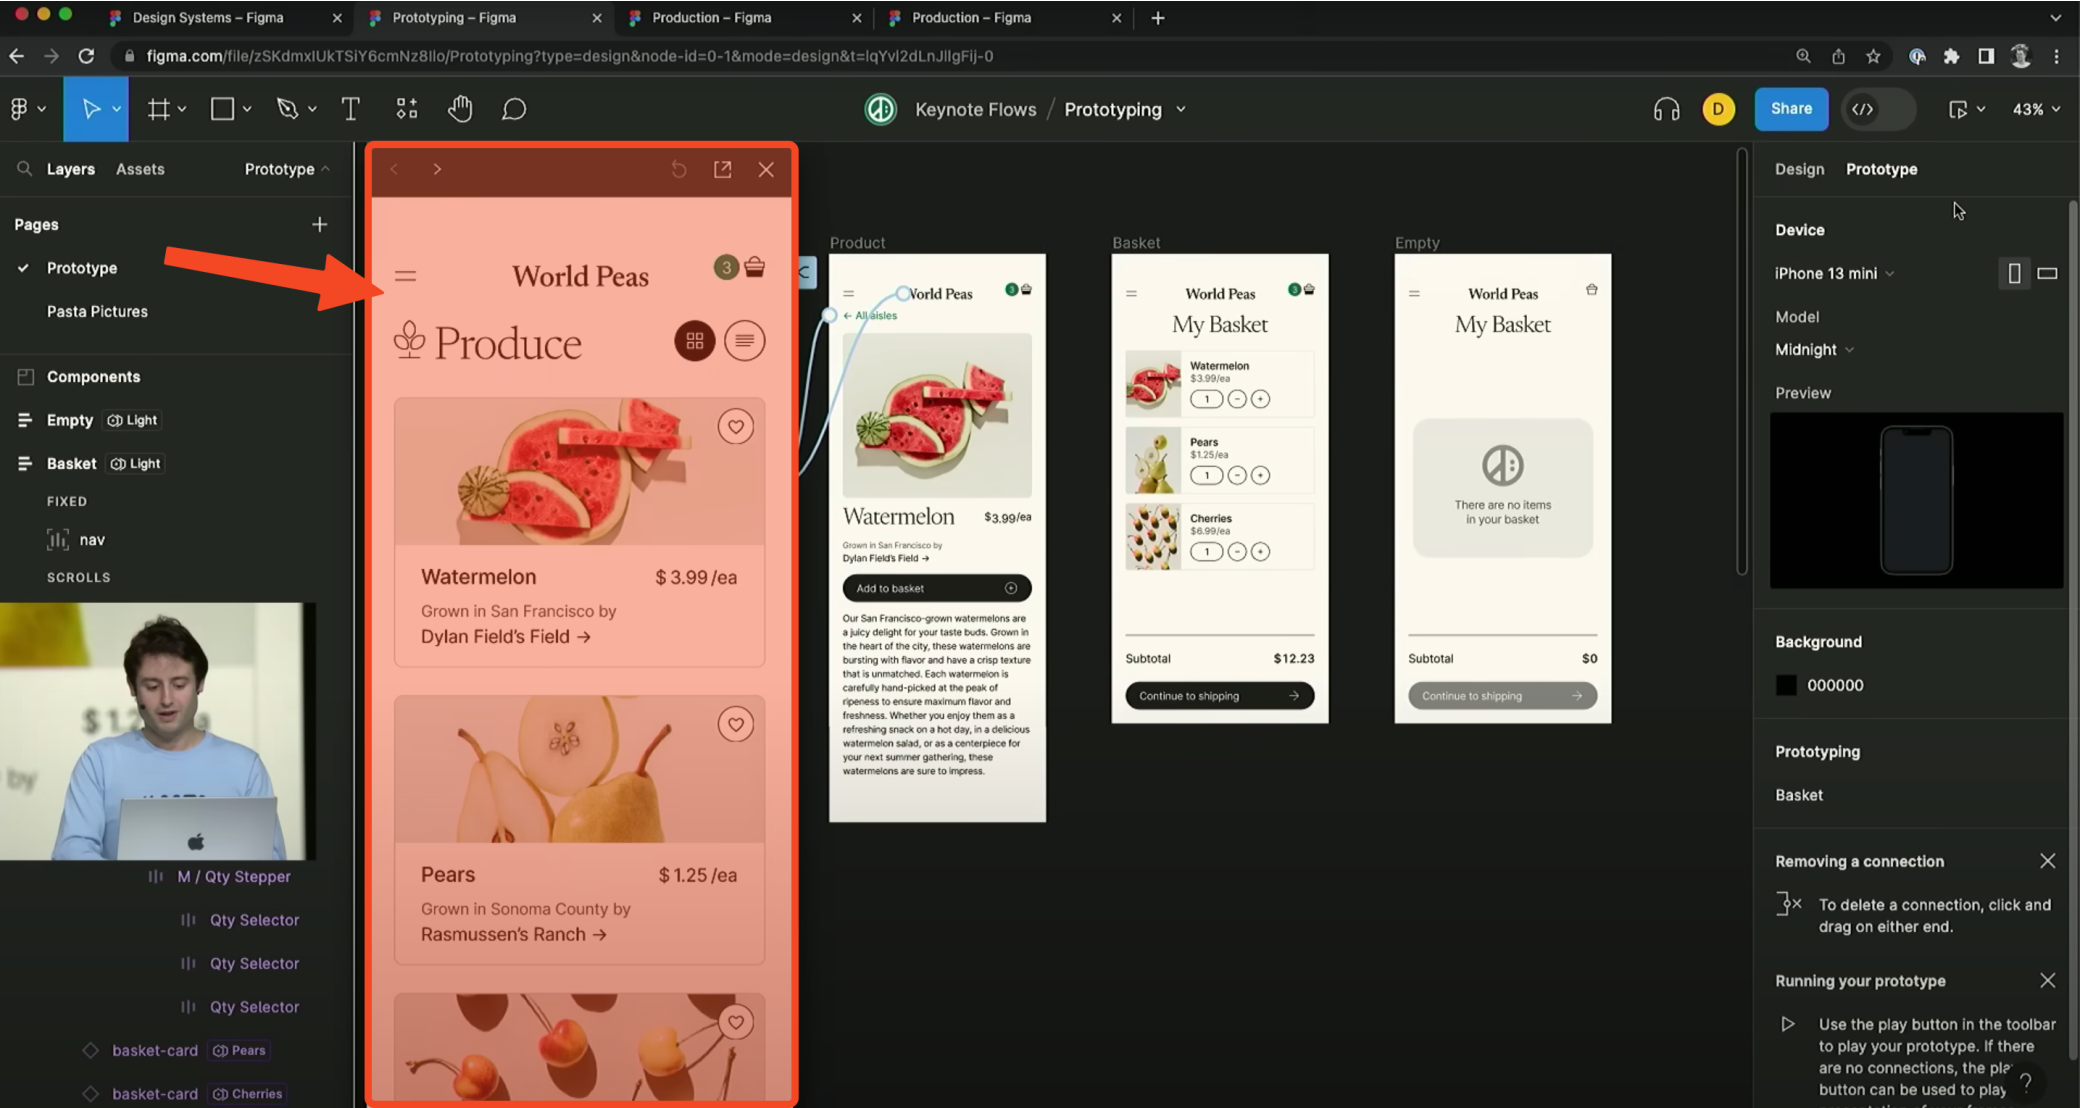Click the audio headphones icon

click(1666, 109)
